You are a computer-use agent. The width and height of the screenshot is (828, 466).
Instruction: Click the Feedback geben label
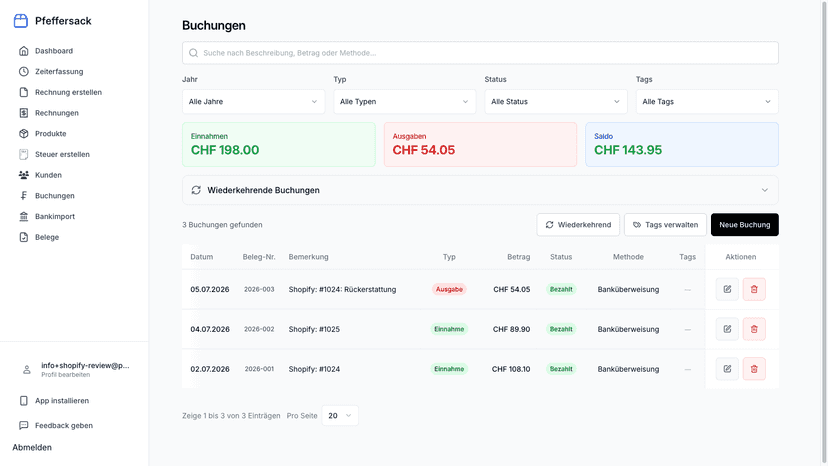point(64,425)
